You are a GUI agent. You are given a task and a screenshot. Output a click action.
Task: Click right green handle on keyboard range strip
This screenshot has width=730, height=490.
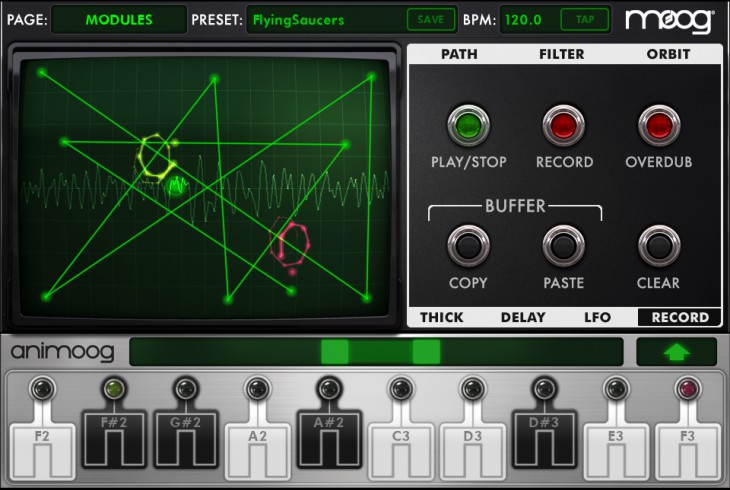pyautogui.click(x=426, y=352)
